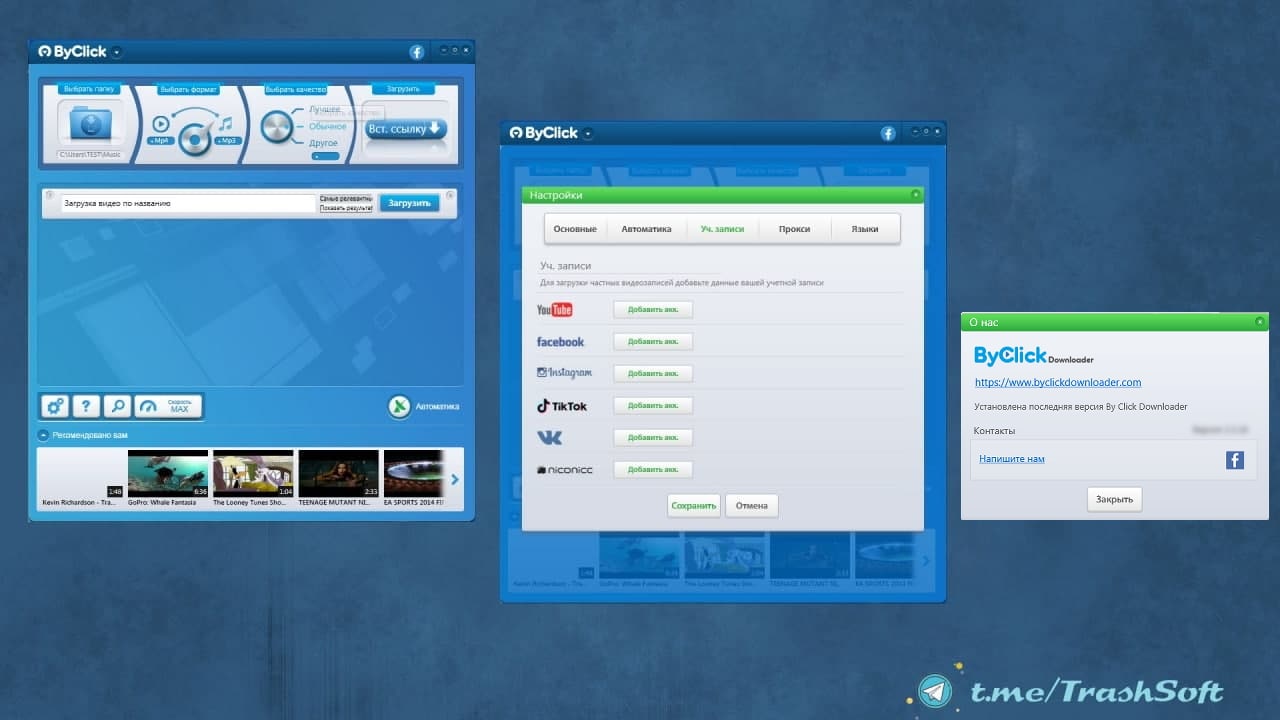Click the facebook logo in accounts list
The image size is (1280, 720).
tap(560, 342)
